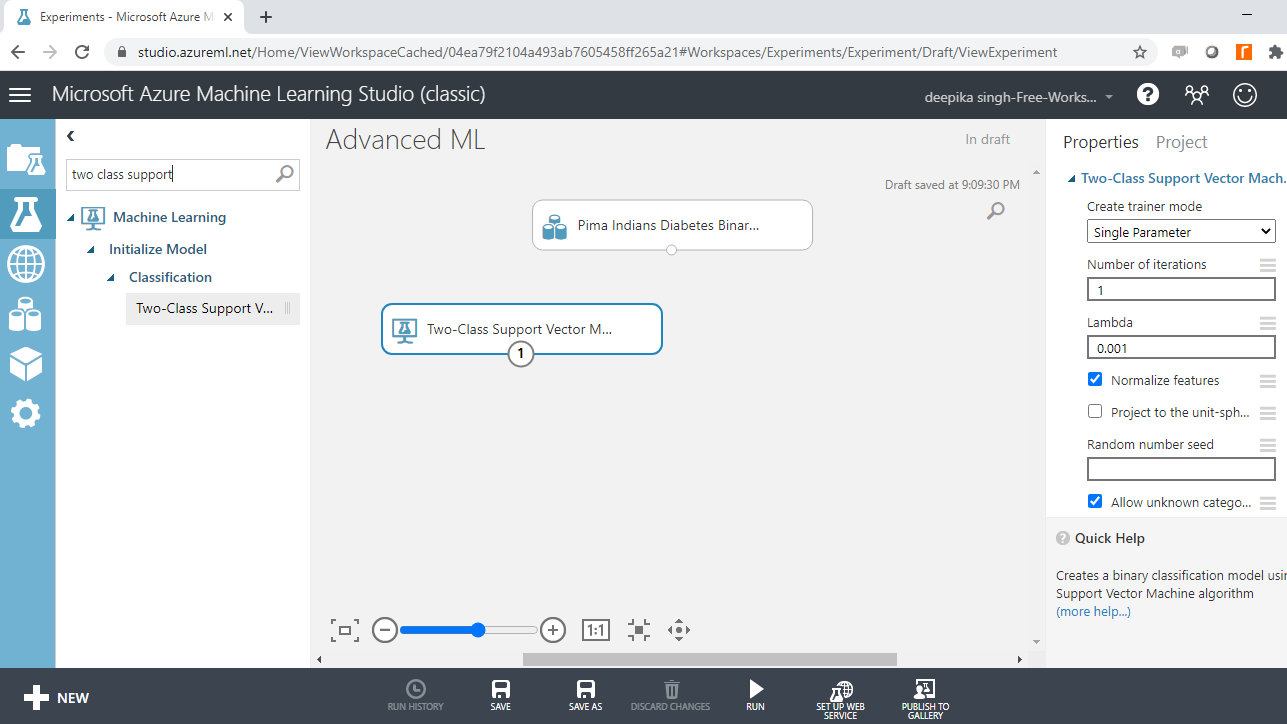The height and width of the screenshot is (724, 1287).
Task: Open the Number of iterations parameter menu
Action: 1267,265
